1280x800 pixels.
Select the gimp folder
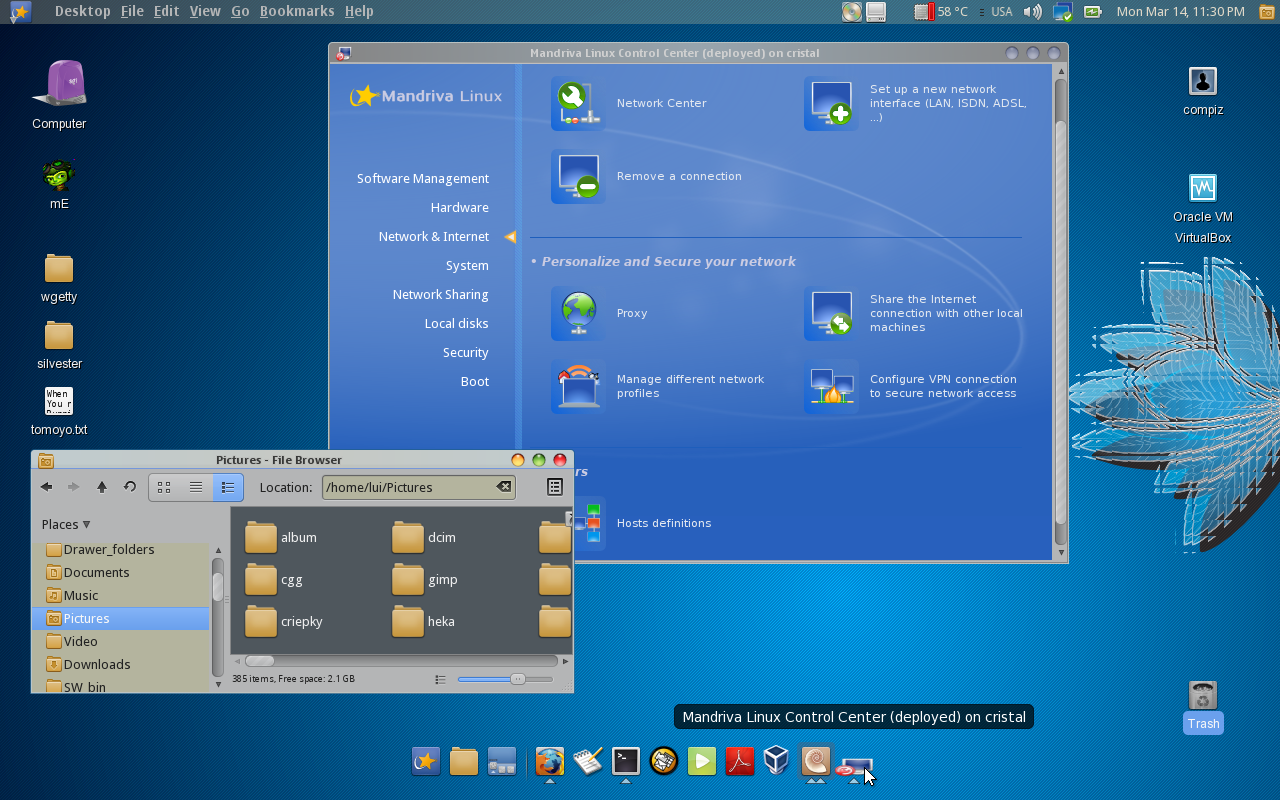(425, 579)
